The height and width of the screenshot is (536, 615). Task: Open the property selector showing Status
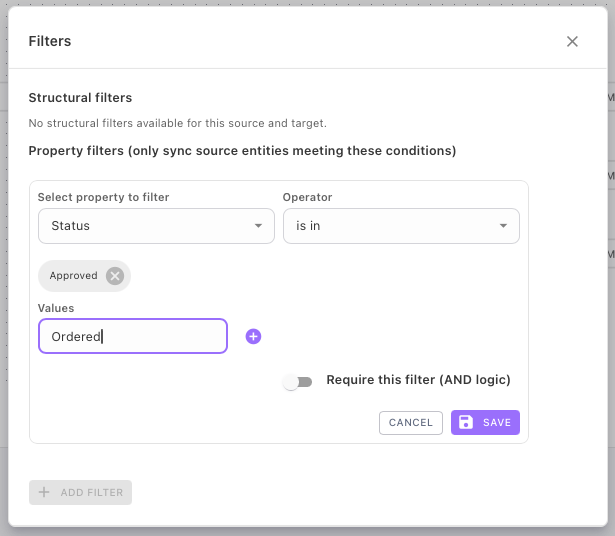pyautogui.click(x=145, y=226)
